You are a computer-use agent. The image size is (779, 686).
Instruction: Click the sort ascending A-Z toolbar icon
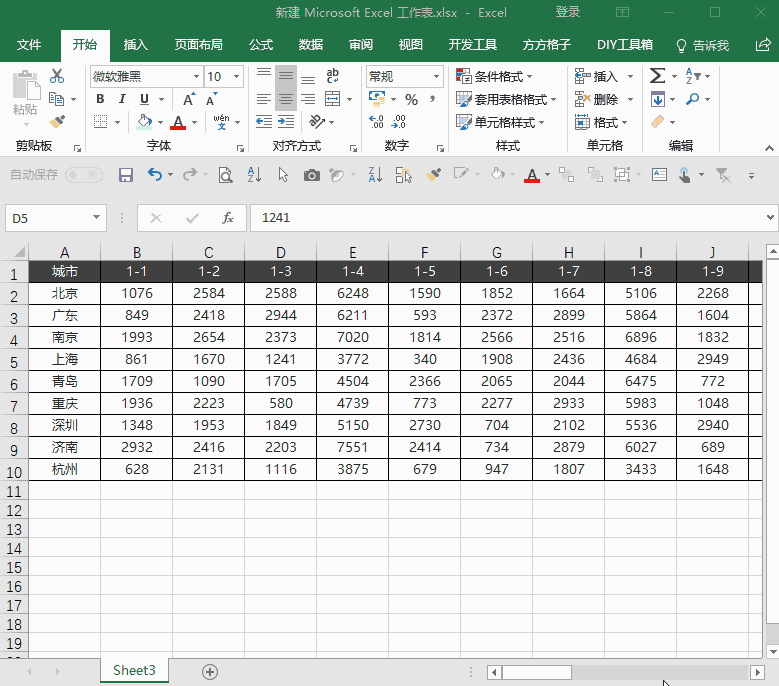[x=254, y=175]
